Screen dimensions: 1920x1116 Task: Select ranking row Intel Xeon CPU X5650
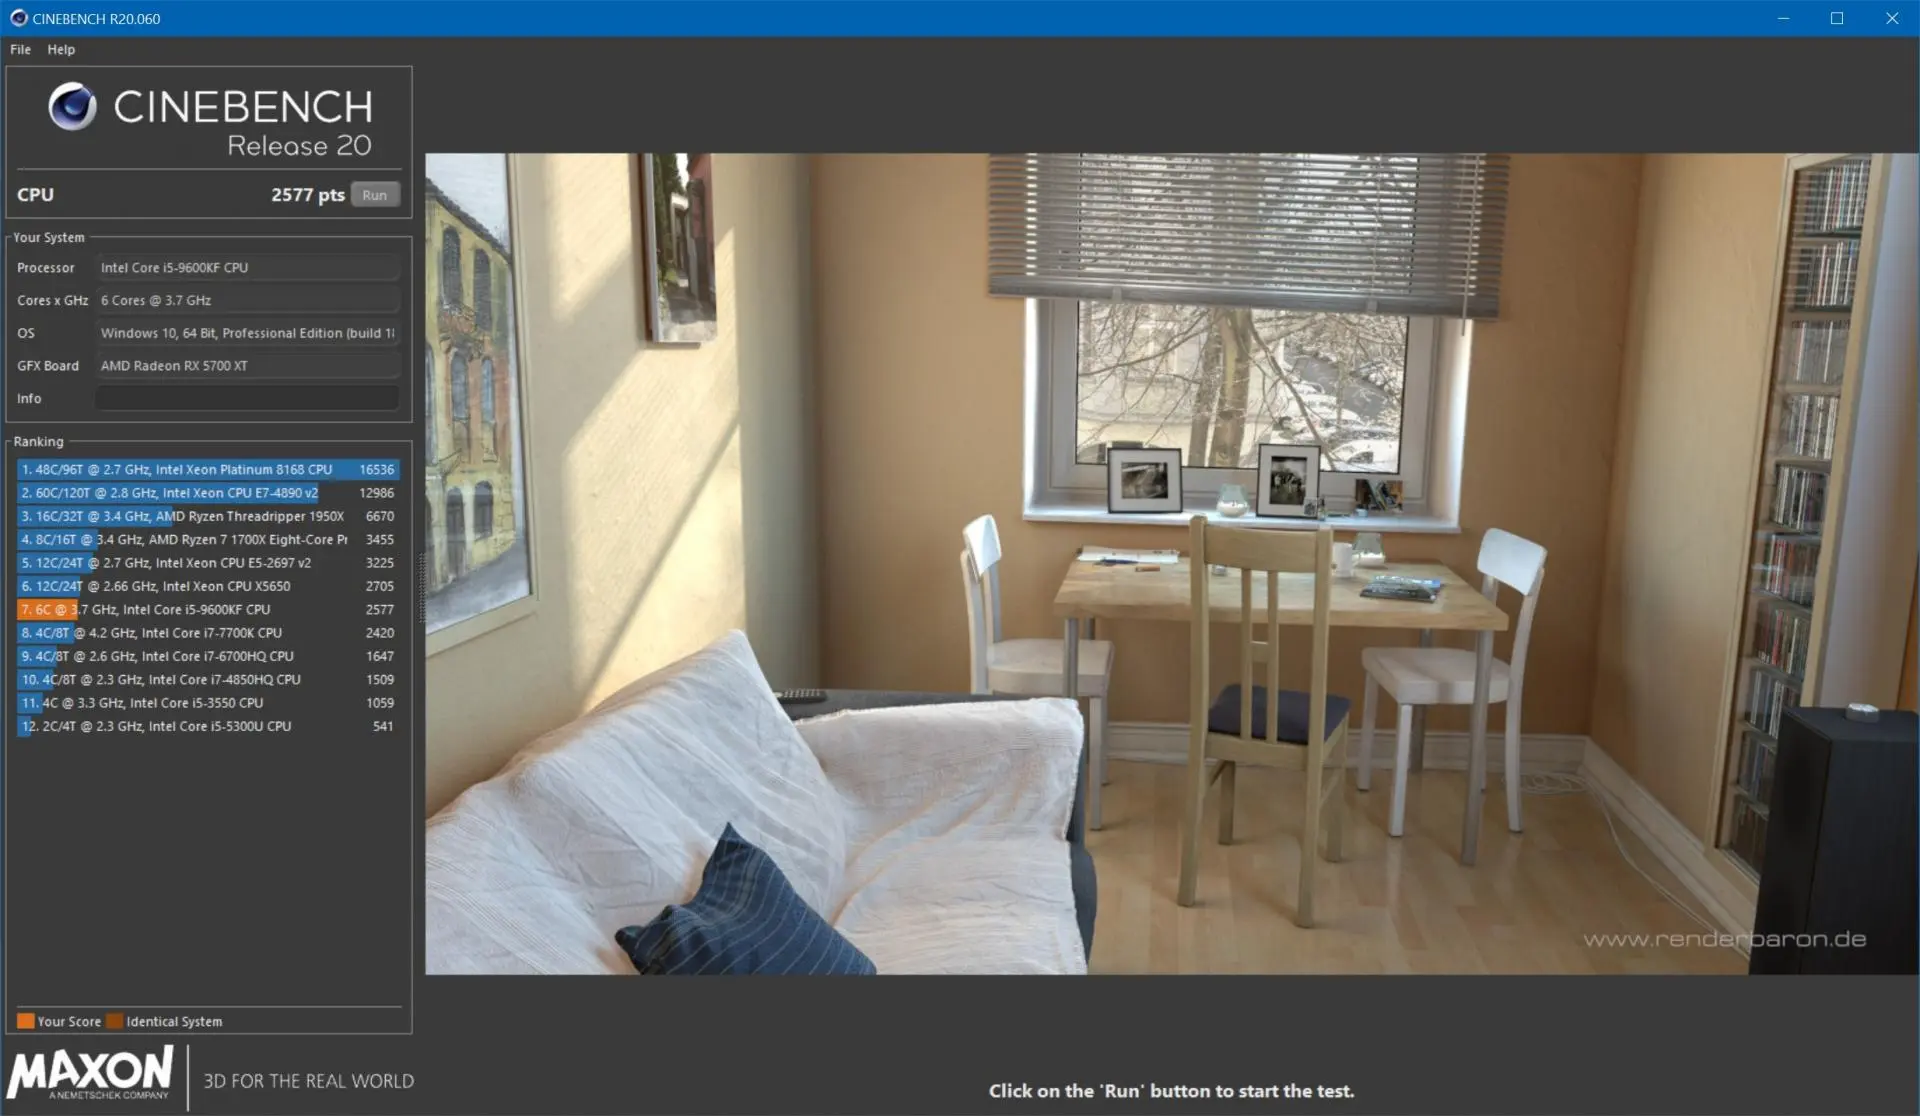click(x=208, y=586)
